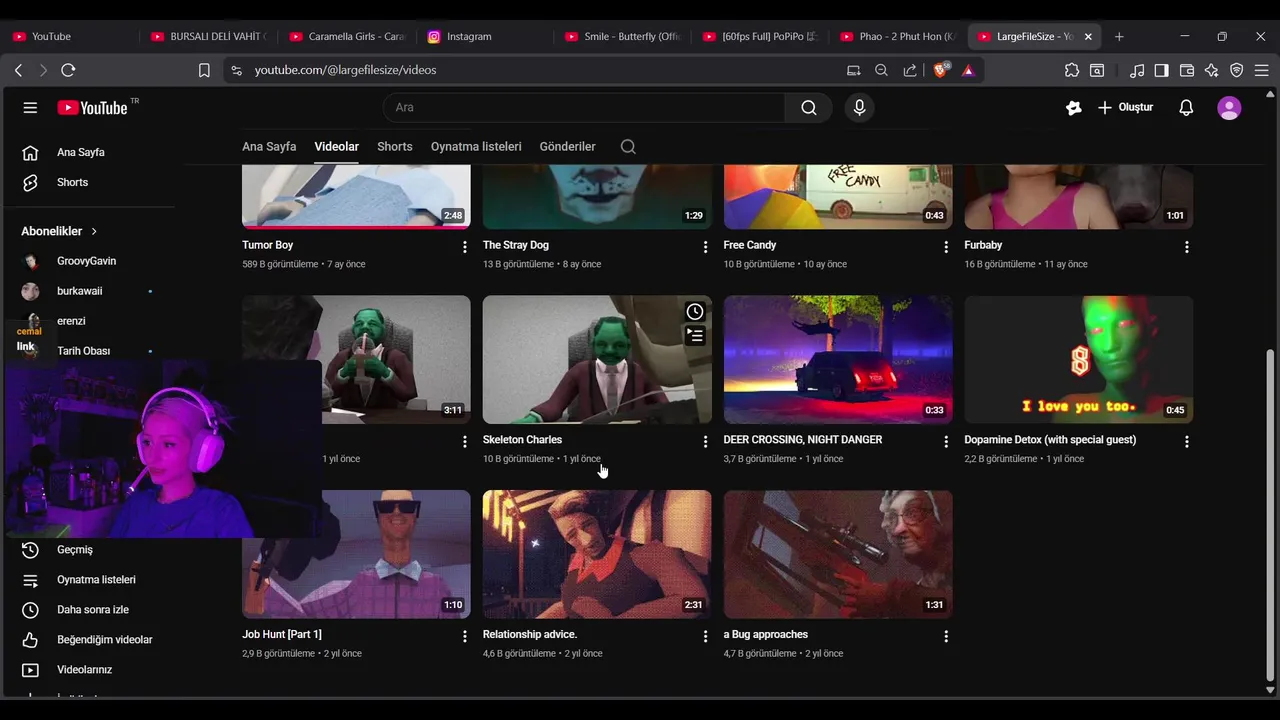
Task: Click the Ara search input field
Action: pos(584,108)
